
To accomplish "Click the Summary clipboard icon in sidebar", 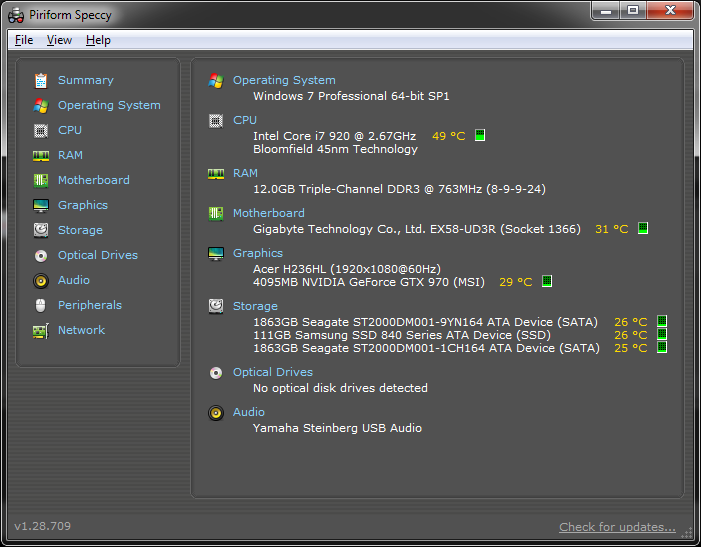I will (41, 80).
